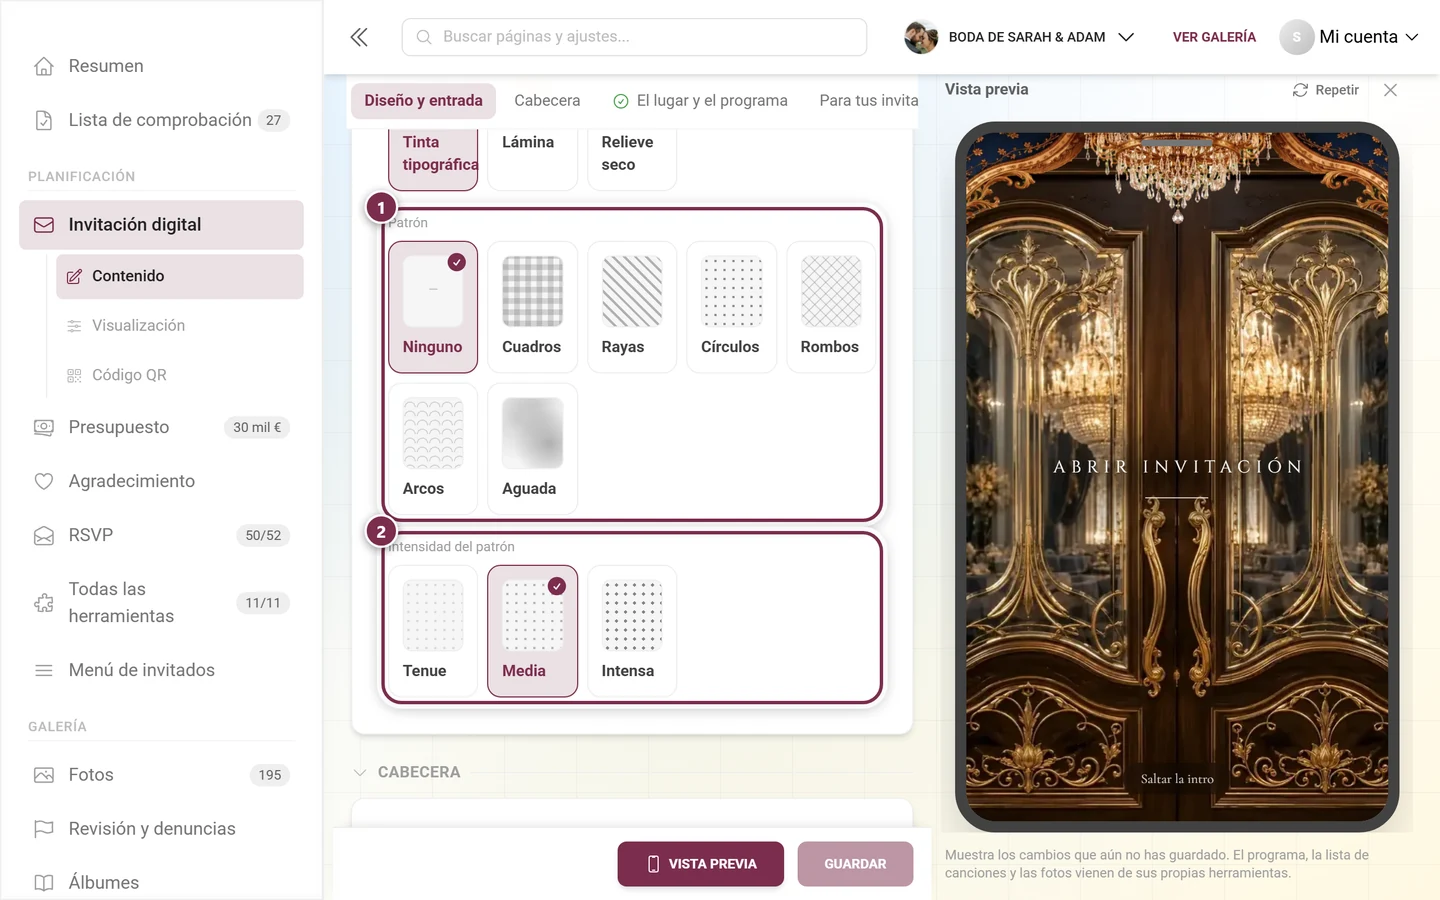Click the Fotos picture icon
This screenshot has height=900, width=1440.
click(x=44, y=775)
